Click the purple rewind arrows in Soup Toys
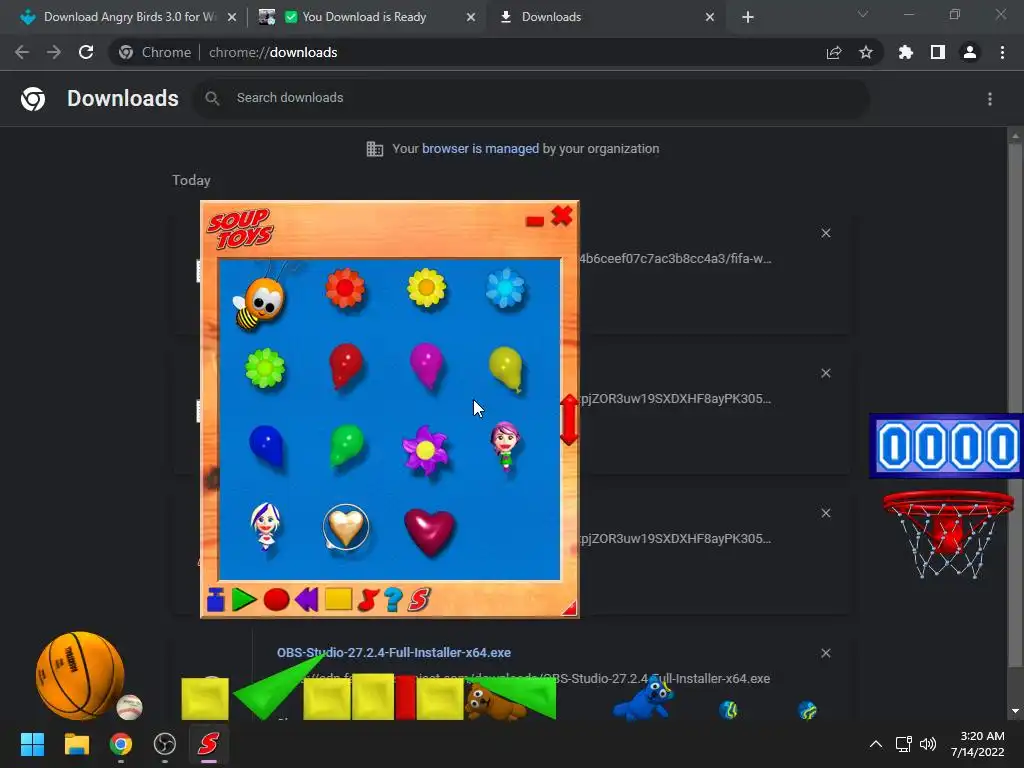This screenshot has height=768, width=1024. pyautogui.click(x=306, y=599)
